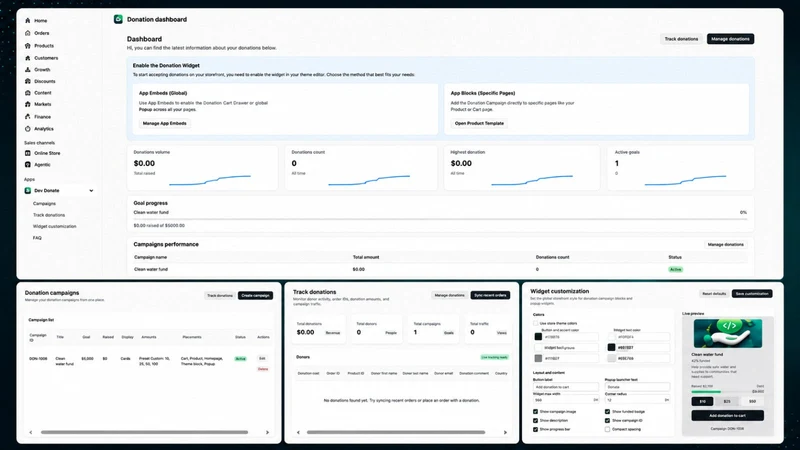Click the Customers person icon in sidebar

tap(28, 58)
